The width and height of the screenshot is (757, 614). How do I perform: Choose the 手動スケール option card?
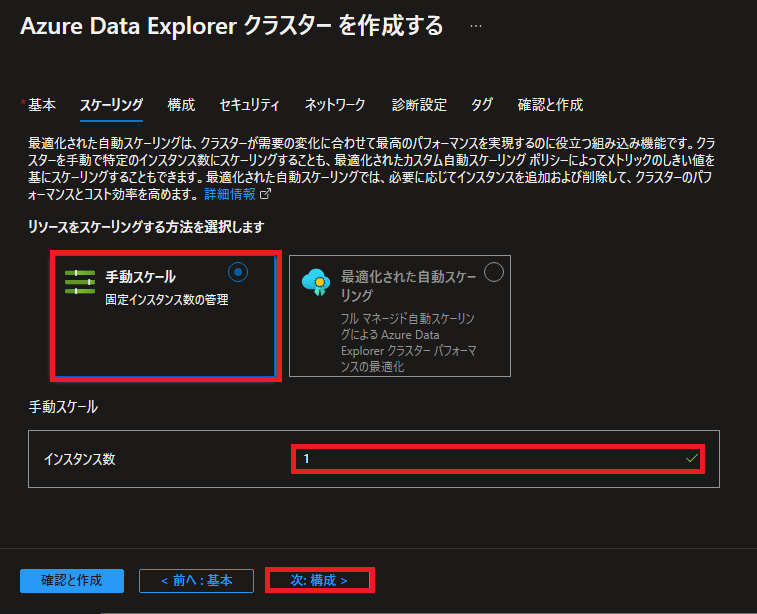click(x=165, y=316)
